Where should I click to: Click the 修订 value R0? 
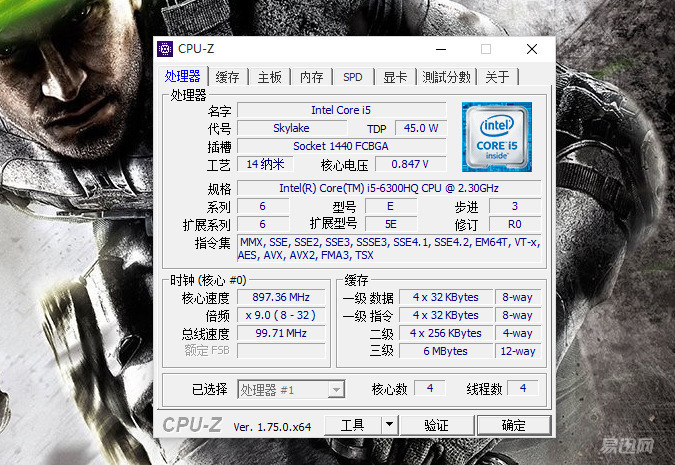click(x=515, y=225)
